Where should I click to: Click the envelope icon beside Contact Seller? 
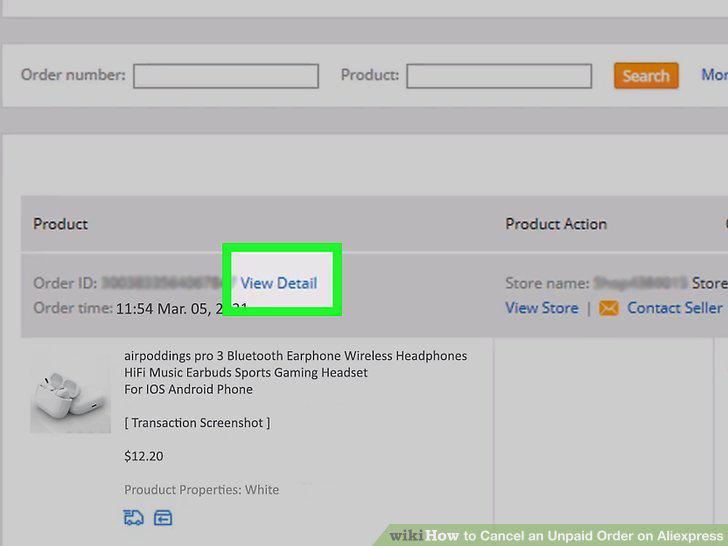point(609,308)
